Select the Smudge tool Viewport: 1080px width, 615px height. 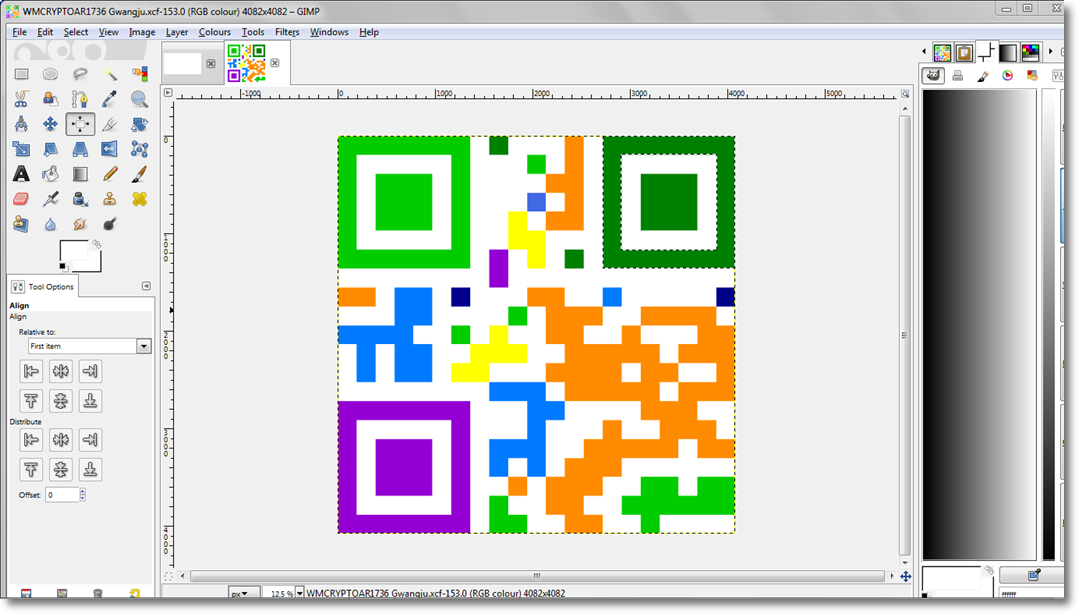point(80,224)
